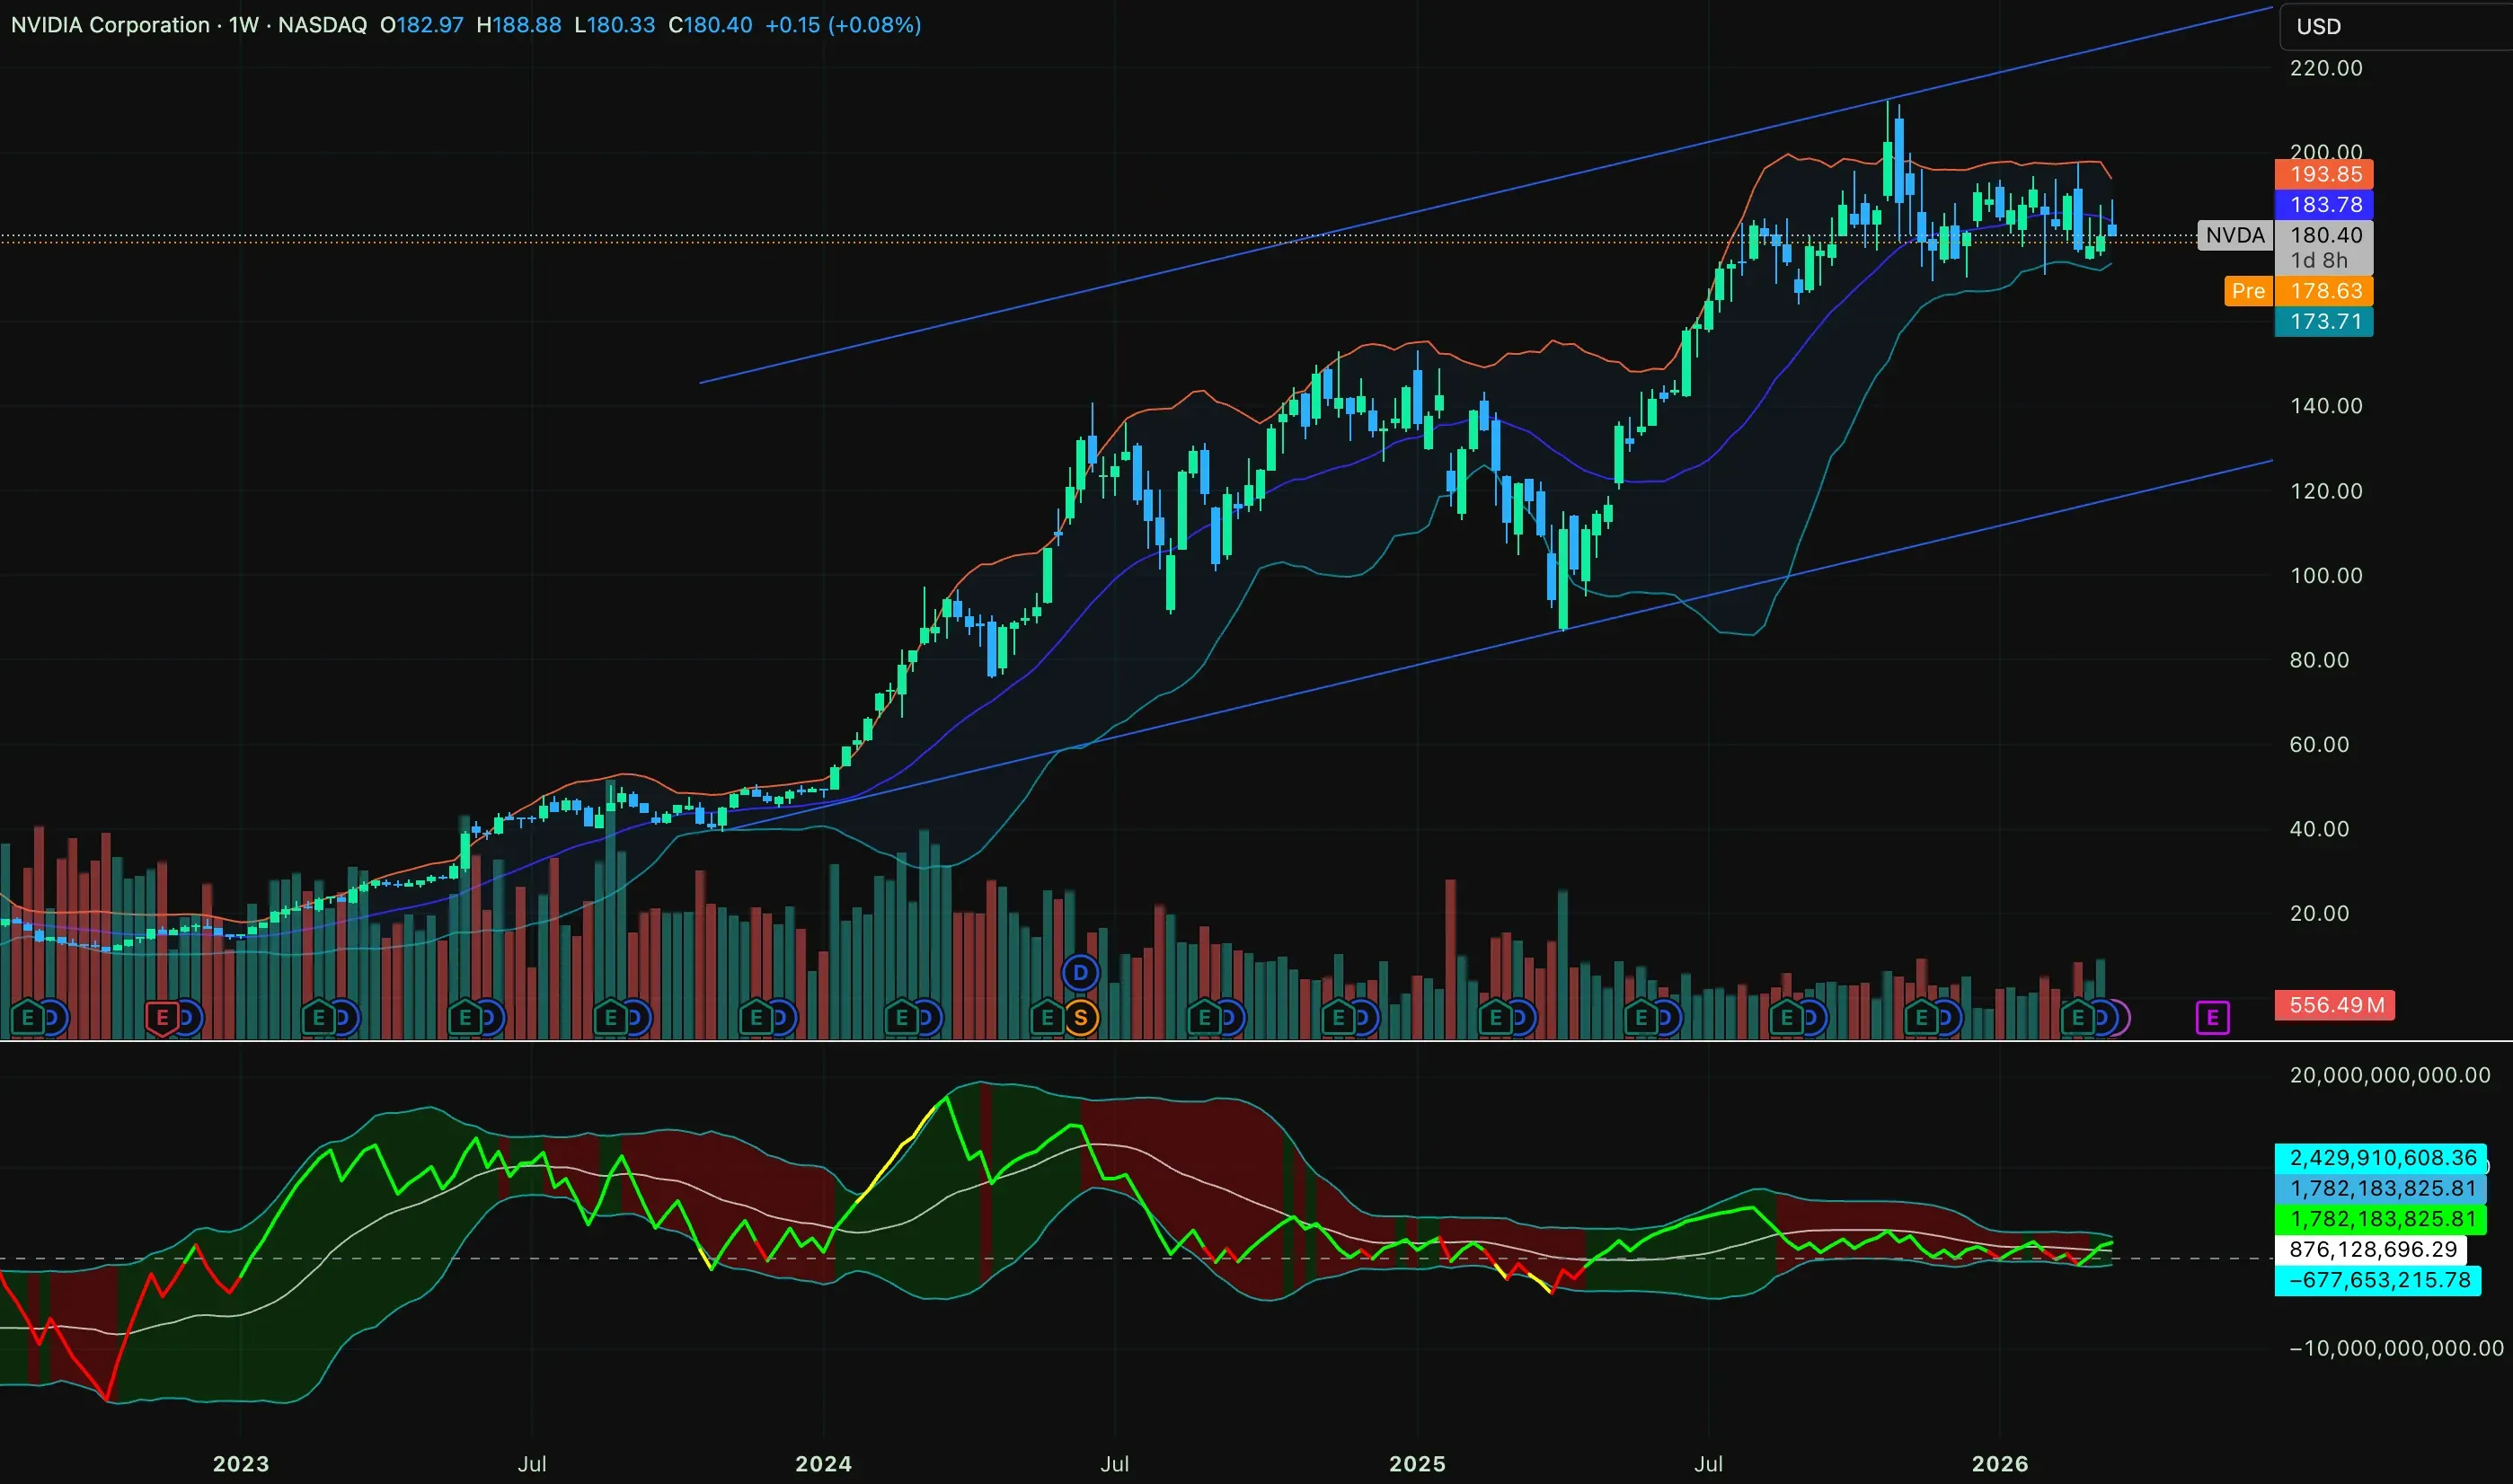Click the 2,429,910,608.36 indicator value label
2513x1484 pixels.
click(x=2381, y=1158)
